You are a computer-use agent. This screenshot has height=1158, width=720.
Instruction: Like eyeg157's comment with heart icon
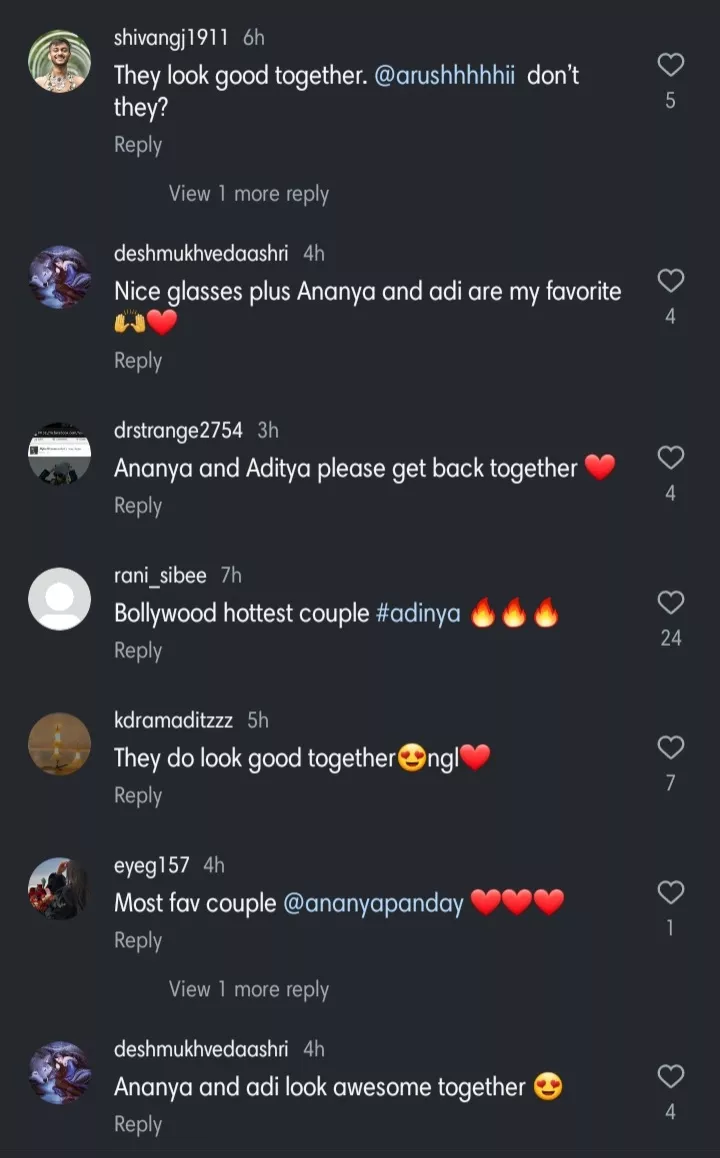click(670, 893)
